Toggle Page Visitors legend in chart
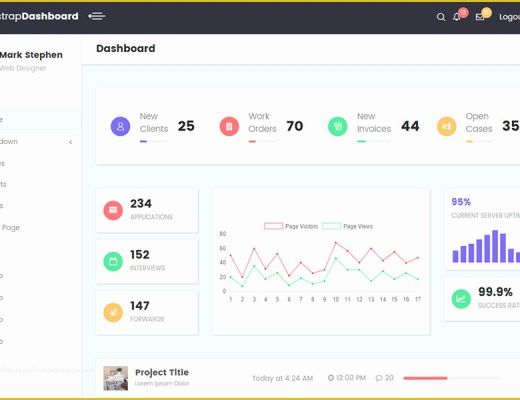520x400 pixels. [291, 226]
